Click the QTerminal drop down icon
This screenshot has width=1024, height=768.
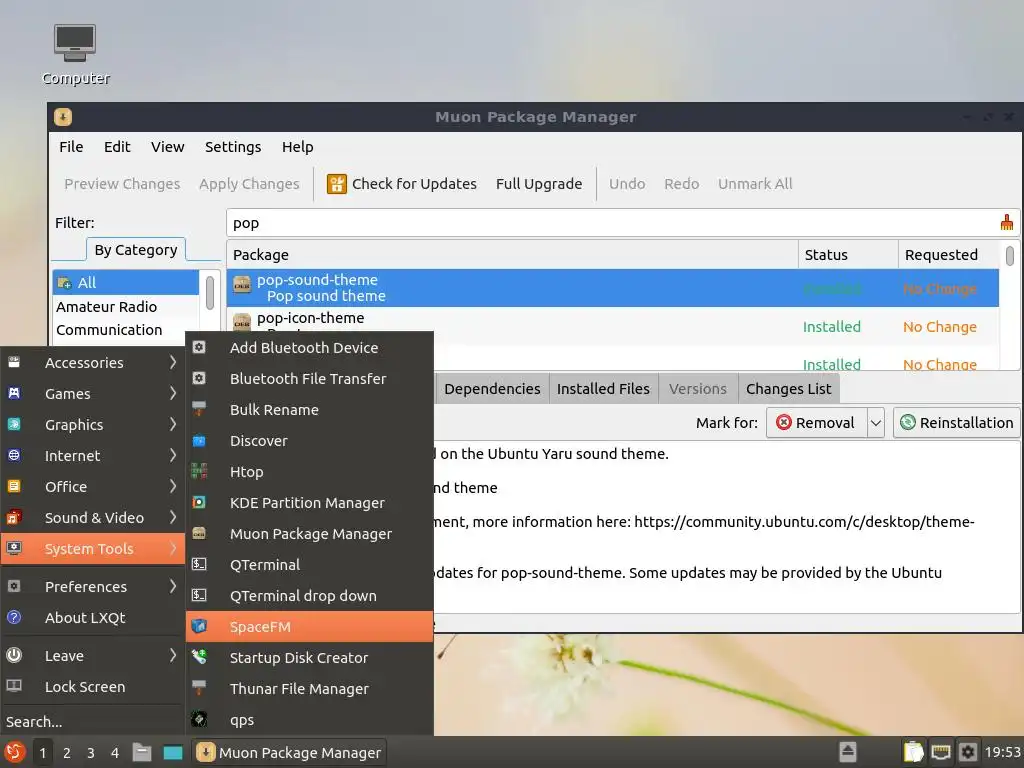tap(199, 596)
